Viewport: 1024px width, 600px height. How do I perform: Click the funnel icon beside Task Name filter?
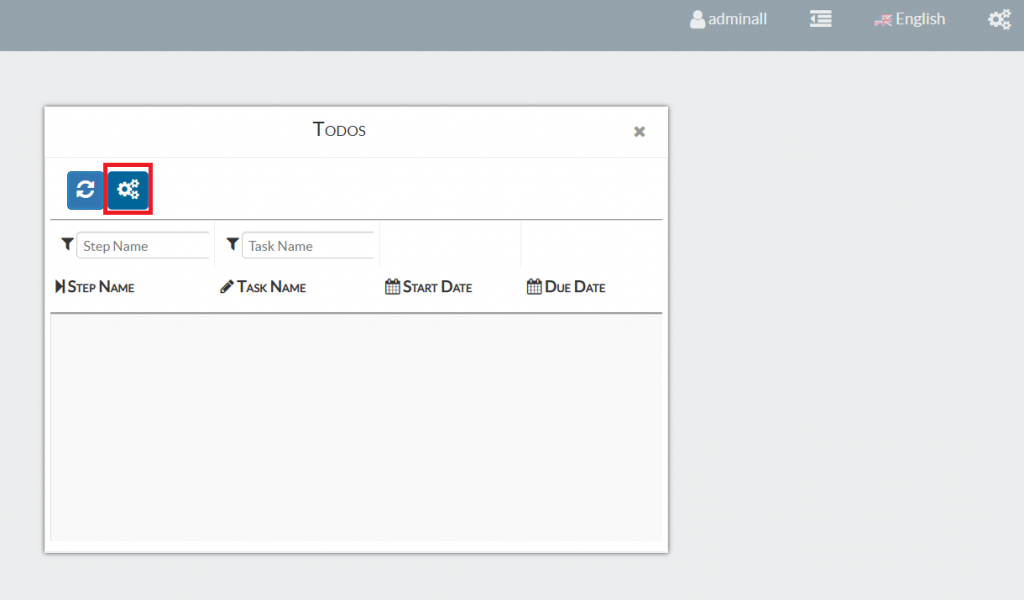click(232, 244)
